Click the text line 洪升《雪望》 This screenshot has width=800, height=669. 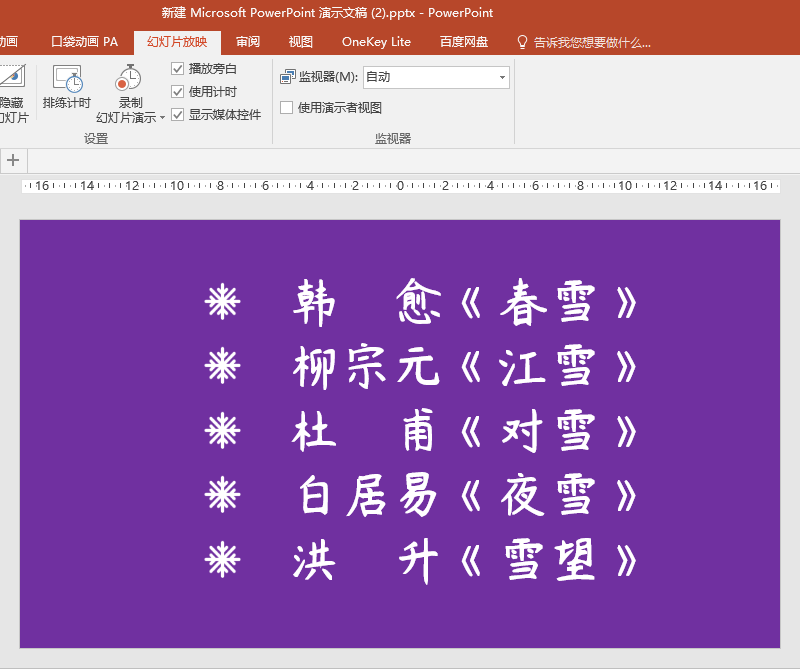(464, 560)
